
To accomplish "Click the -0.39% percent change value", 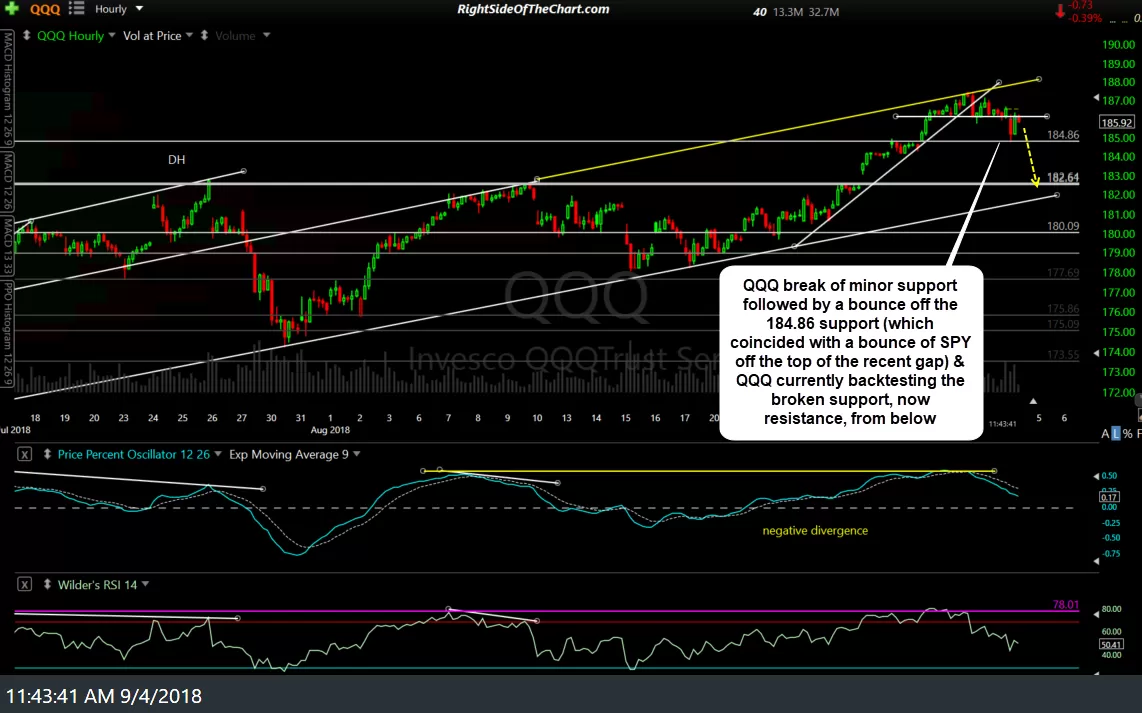I will click(1084, 18).
